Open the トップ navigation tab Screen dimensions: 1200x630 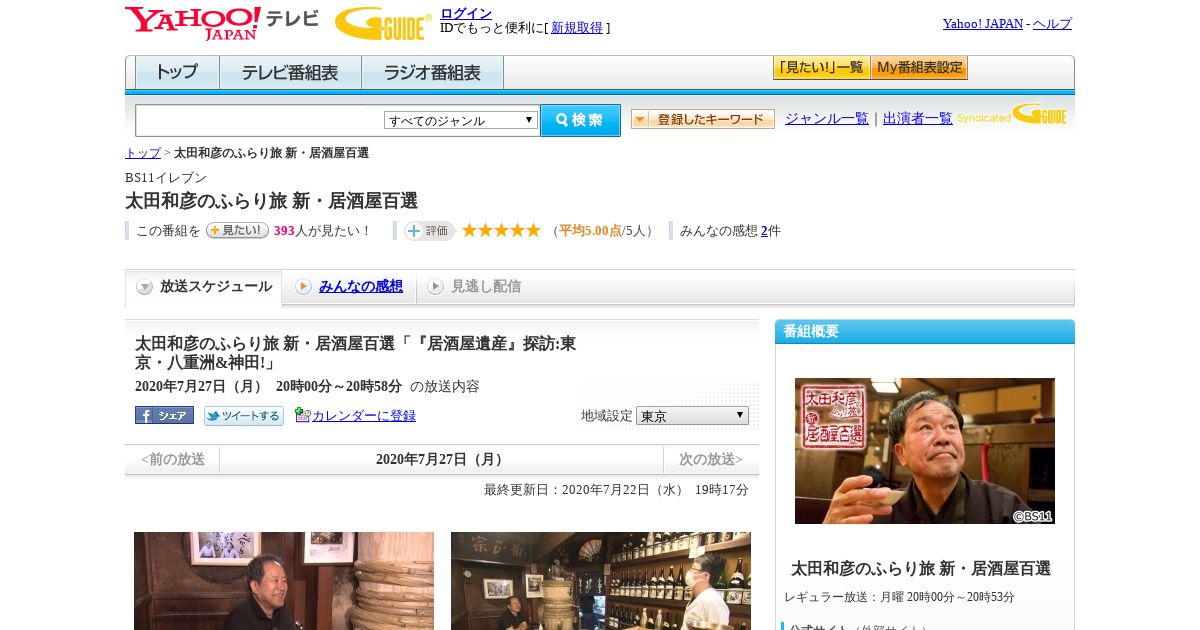(177, 73)
